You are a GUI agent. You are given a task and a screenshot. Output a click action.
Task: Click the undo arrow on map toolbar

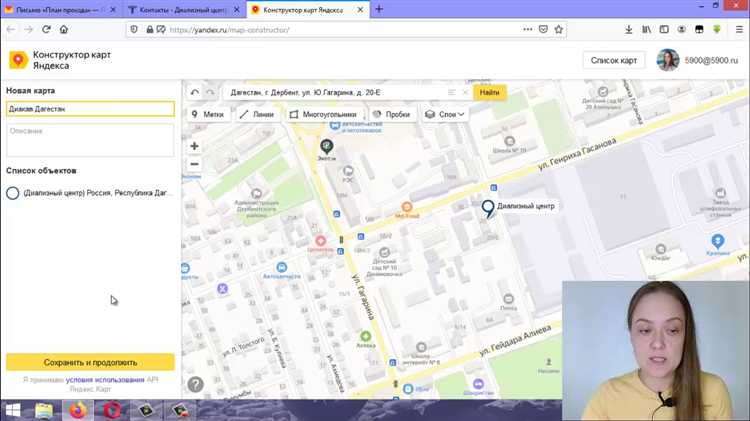coord(195,92)
